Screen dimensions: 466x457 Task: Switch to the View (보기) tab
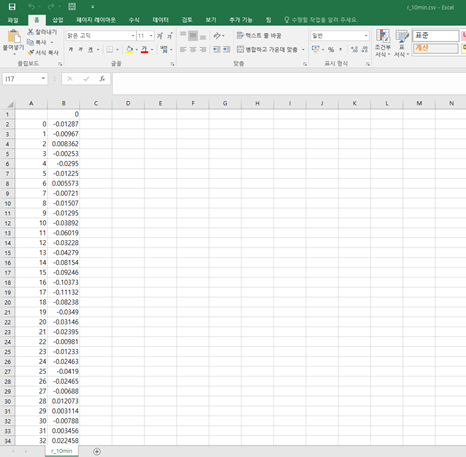click(x=211, y=20)
